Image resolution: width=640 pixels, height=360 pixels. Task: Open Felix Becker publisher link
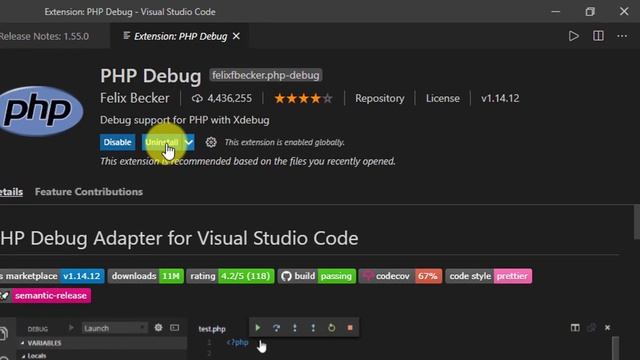[x=135, y=98]
